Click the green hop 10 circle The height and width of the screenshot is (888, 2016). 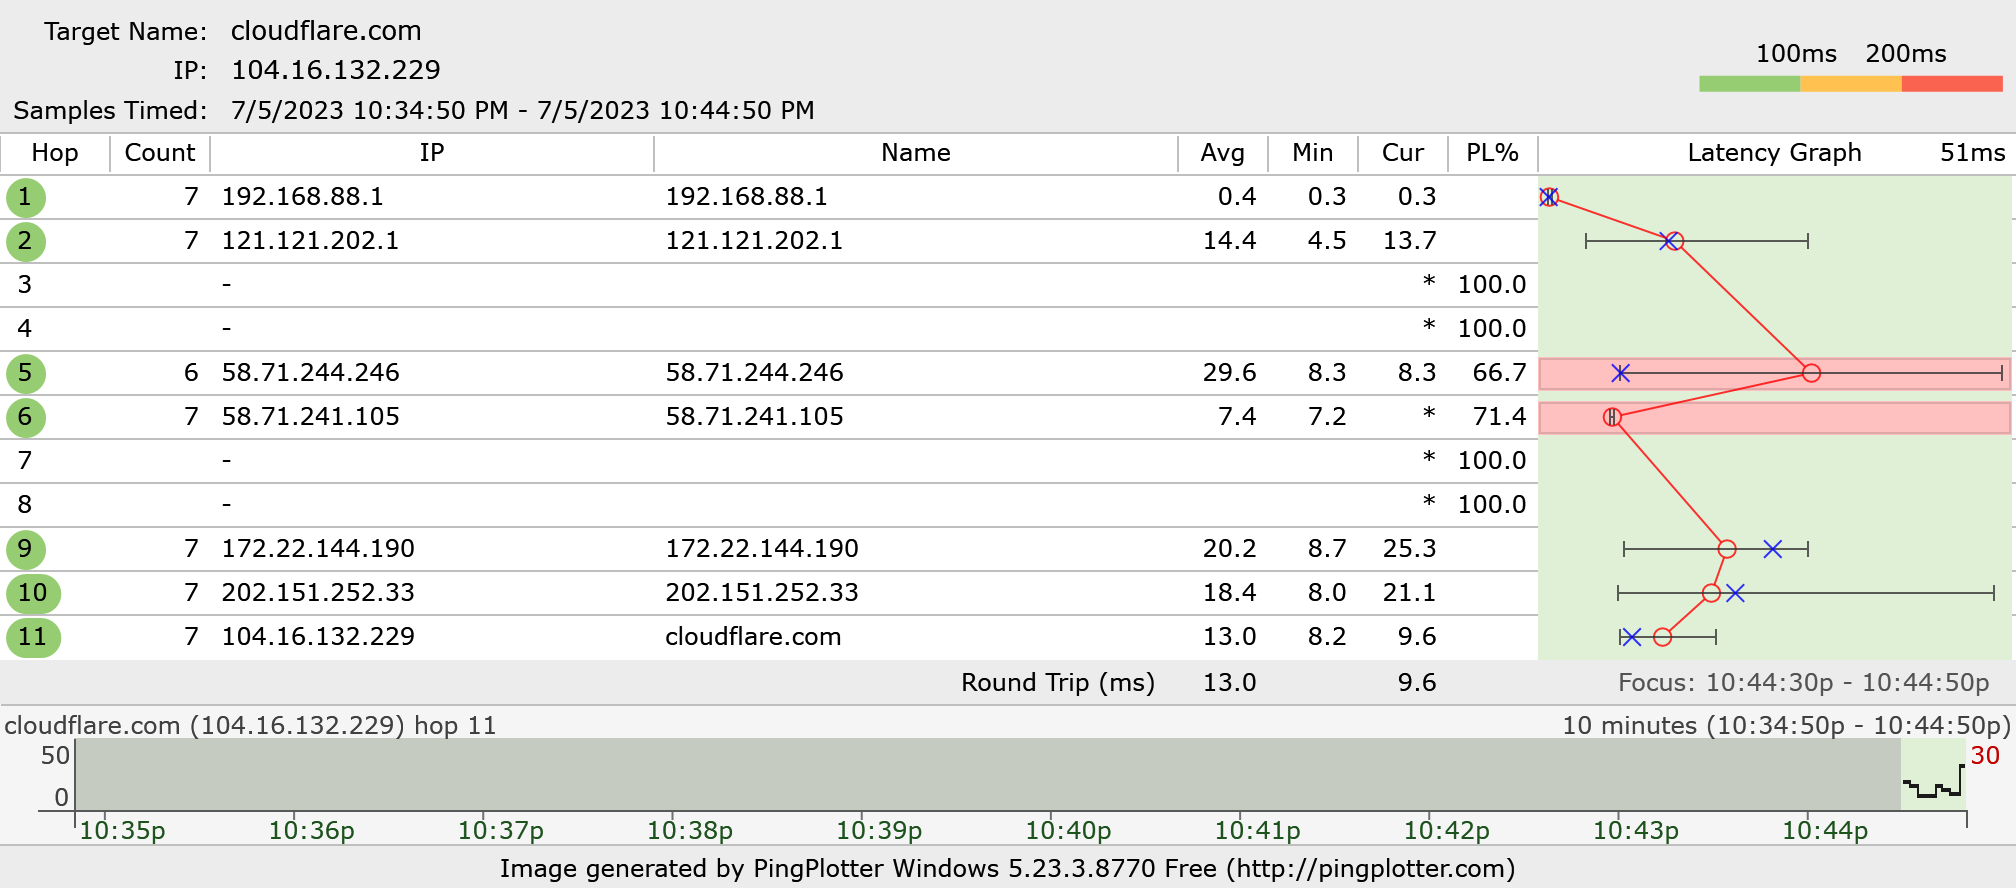point(33,593)
